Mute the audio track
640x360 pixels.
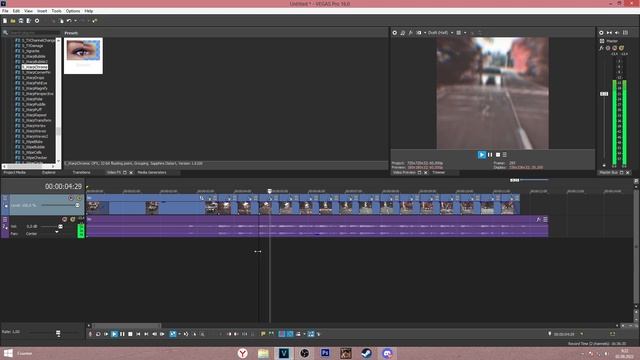click(x=64, y=220)
